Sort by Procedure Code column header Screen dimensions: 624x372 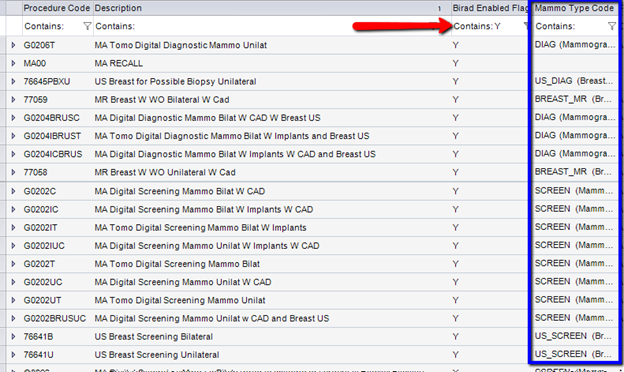tap(57, 8)
